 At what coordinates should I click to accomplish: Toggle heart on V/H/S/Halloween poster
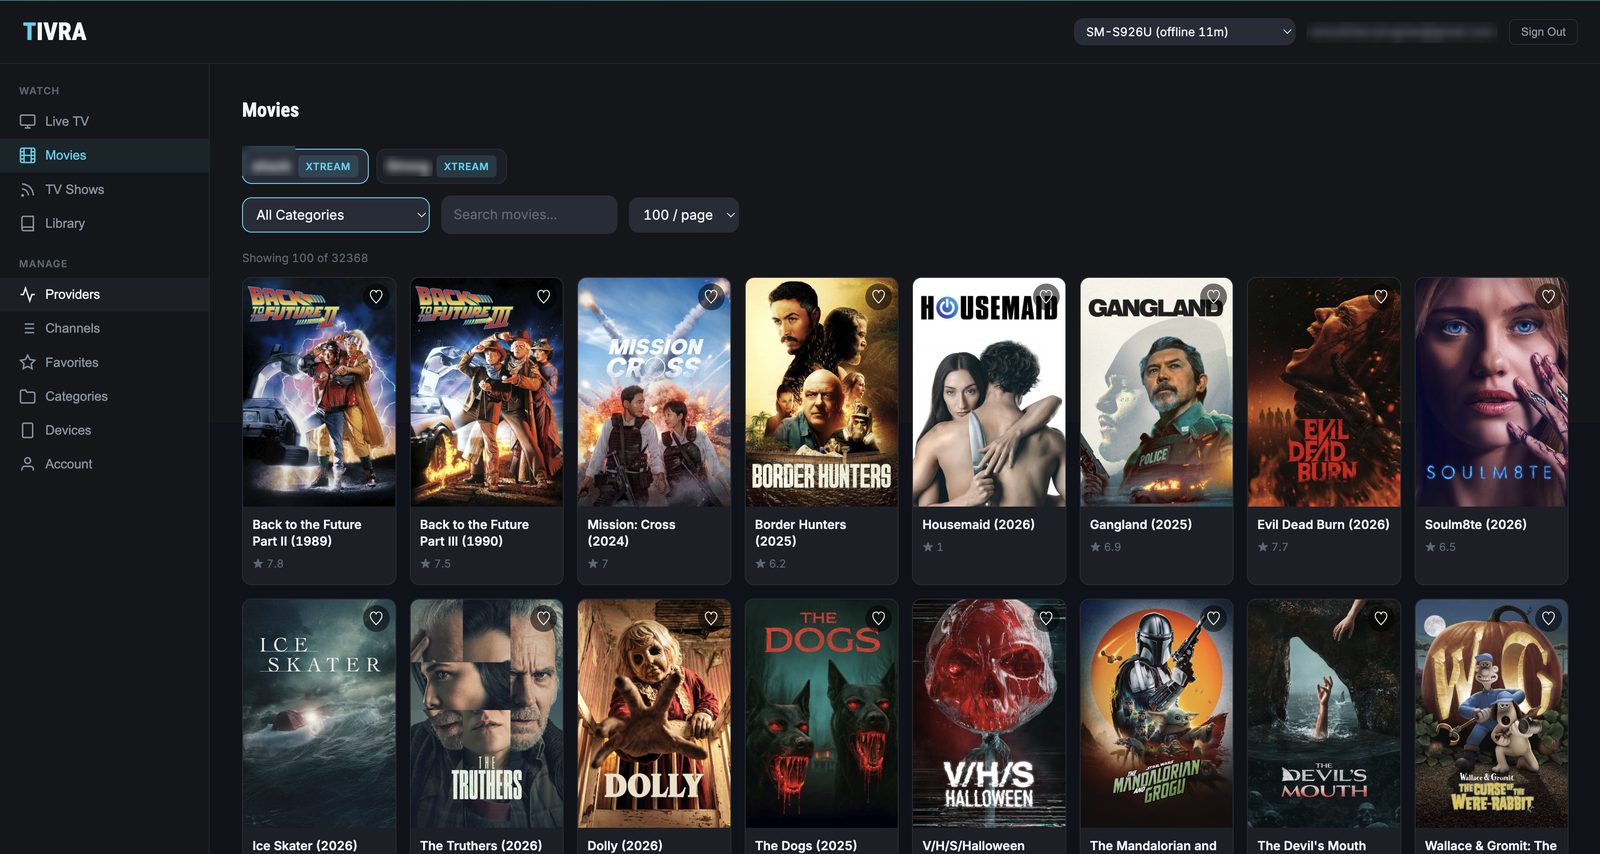1046,619
